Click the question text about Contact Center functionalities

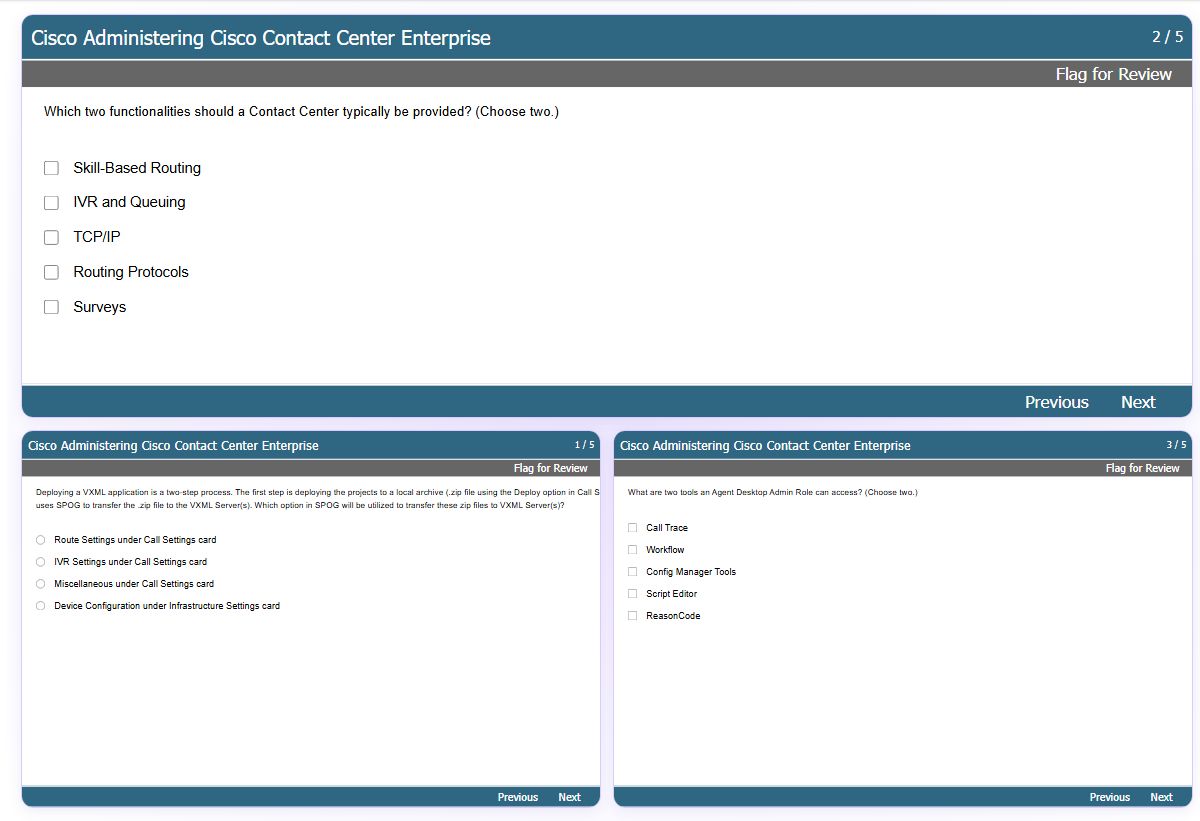pyautogui.click(x=301, y=112)
